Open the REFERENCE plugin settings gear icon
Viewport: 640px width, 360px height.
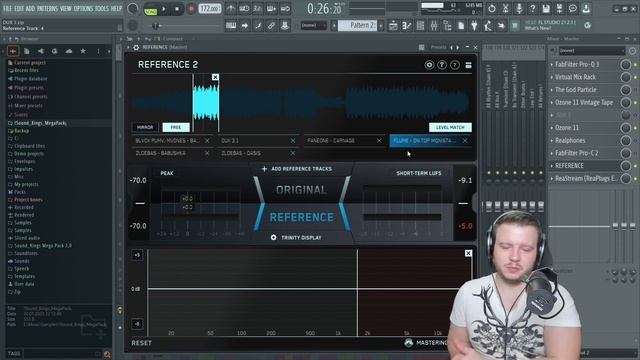136,47
